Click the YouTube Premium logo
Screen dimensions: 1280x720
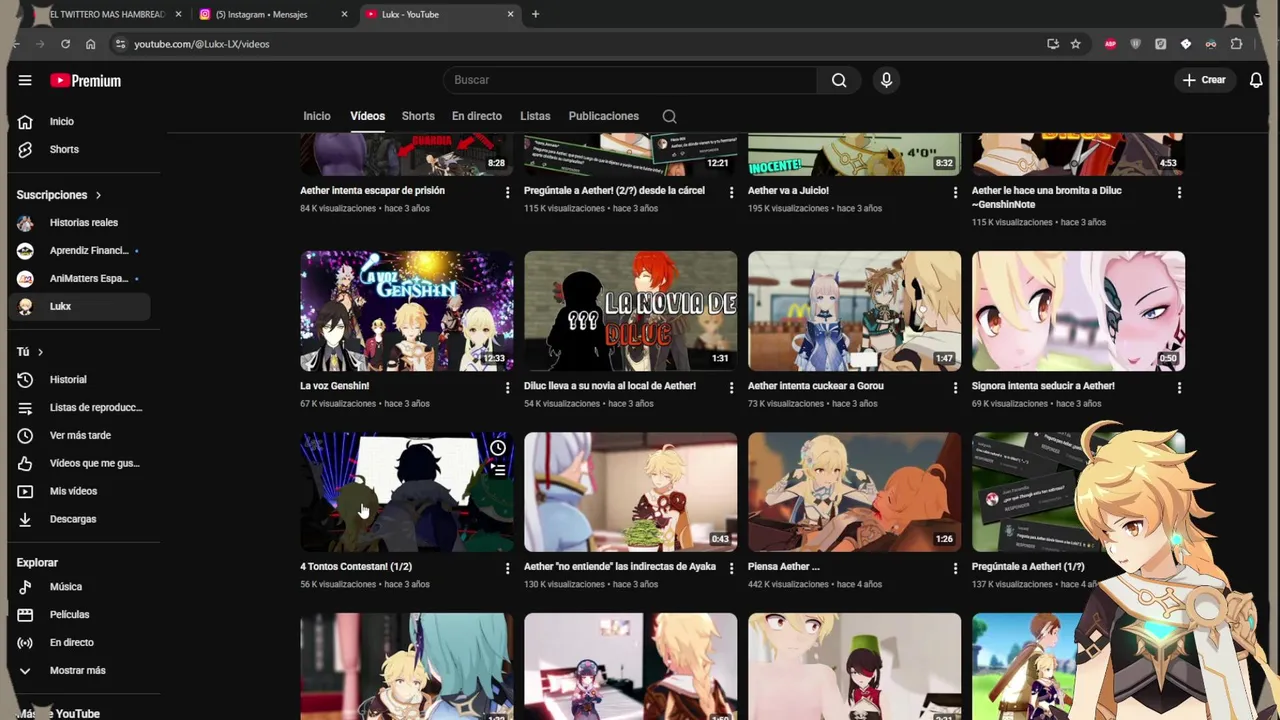click(86, 81)
